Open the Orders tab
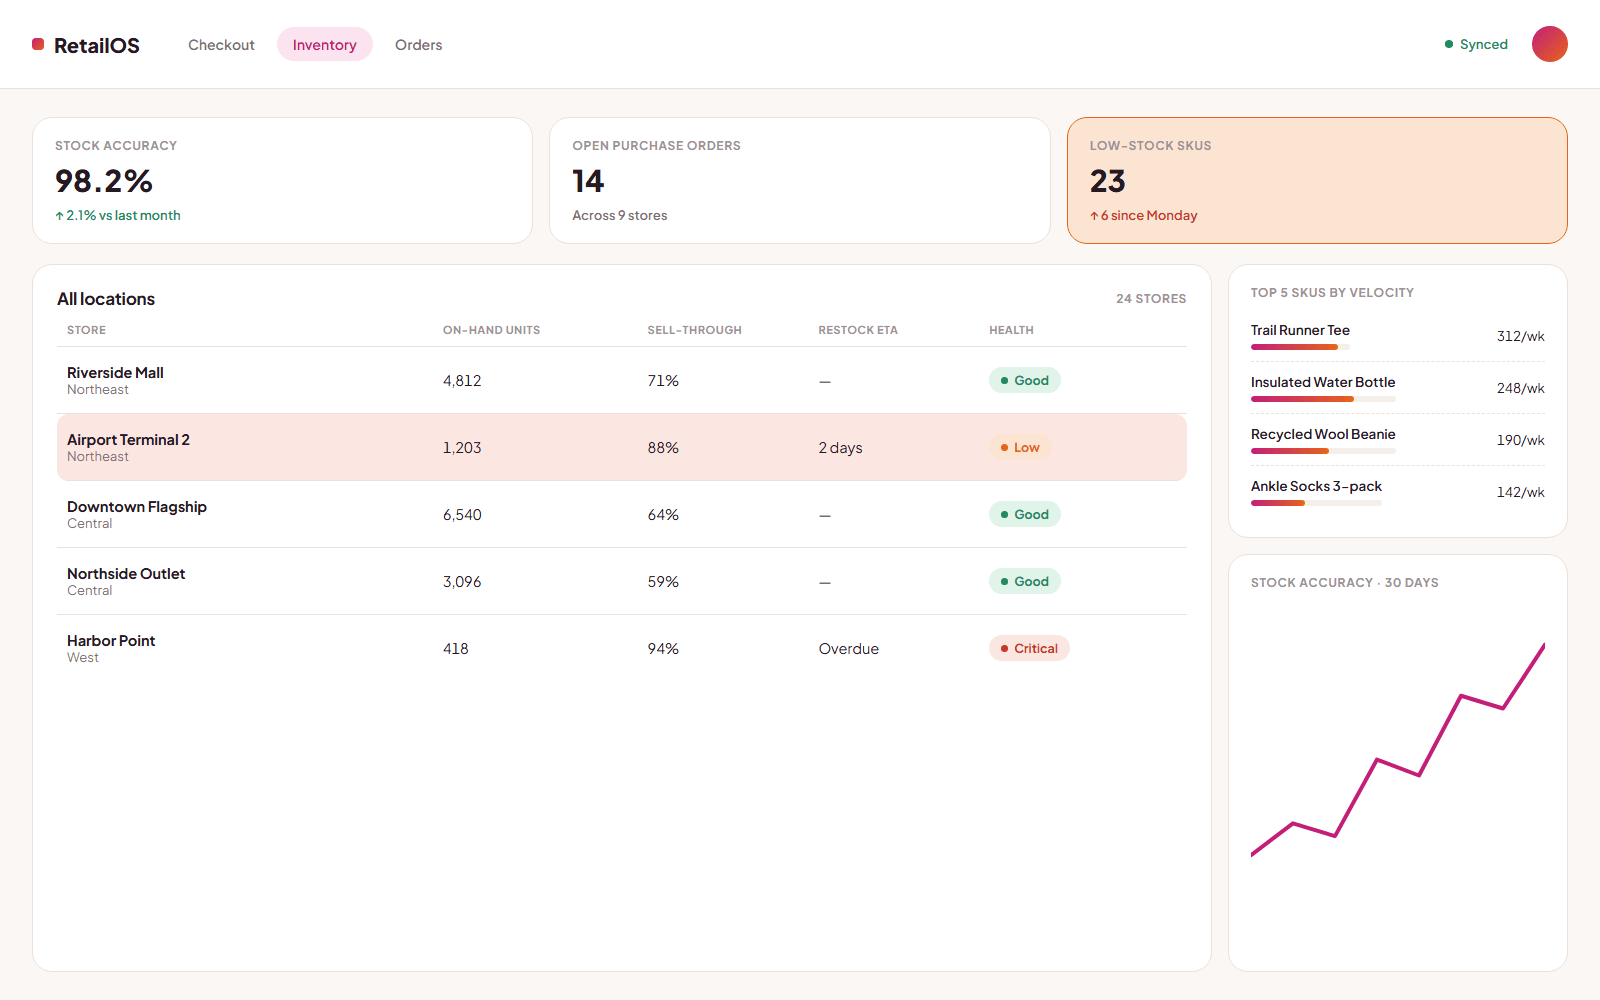Screen dimensions: 1600x1000 click(x=418, y=45)
